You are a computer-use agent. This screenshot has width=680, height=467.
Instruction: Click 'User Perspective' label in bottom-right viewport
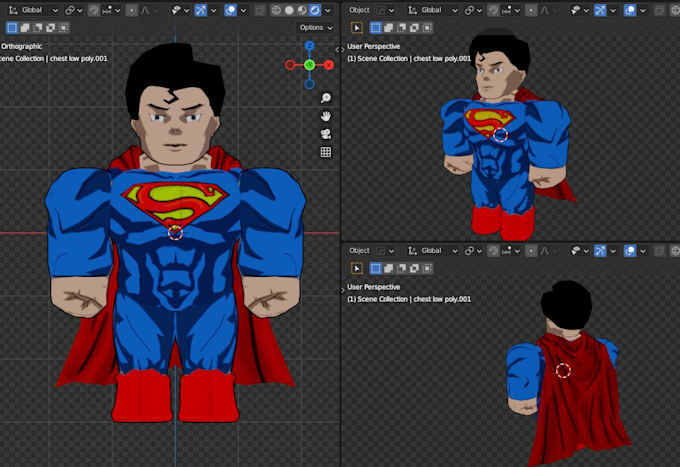tap(373, 287)
